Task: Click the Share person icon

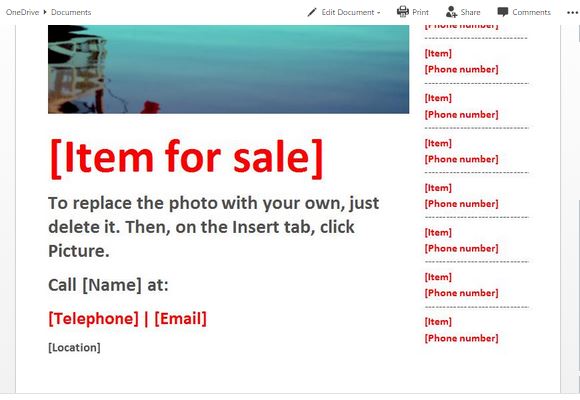Action: 451,12
